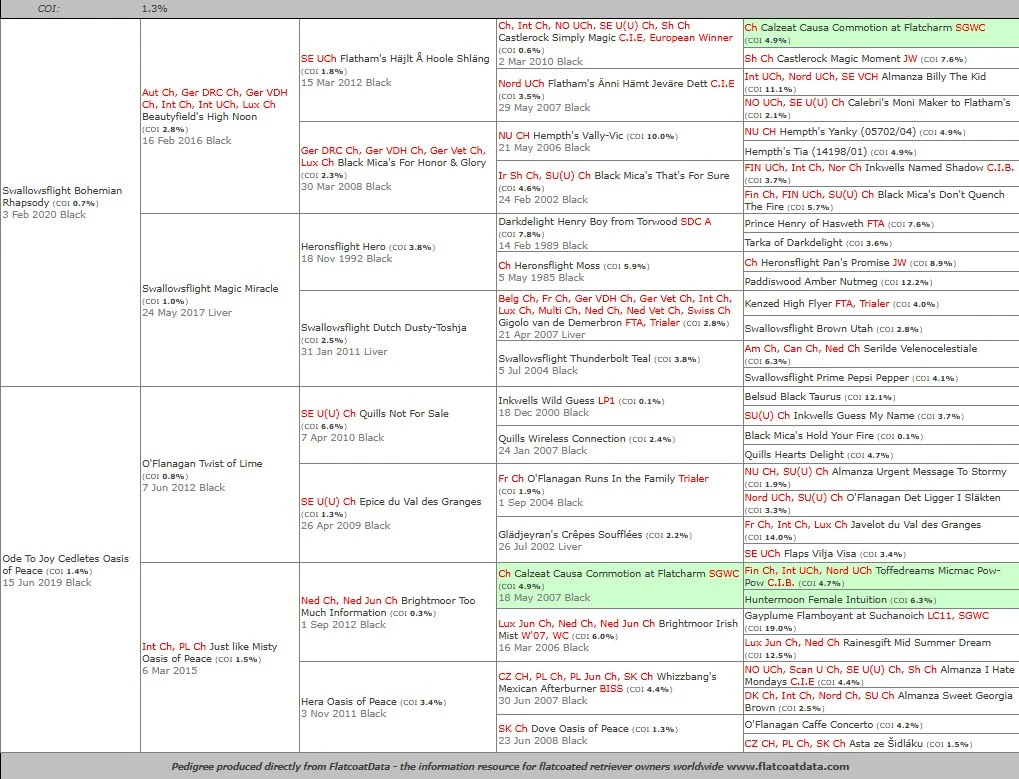Click on "Toffedreams Micmac Pow-Pow"

point(872,576)
